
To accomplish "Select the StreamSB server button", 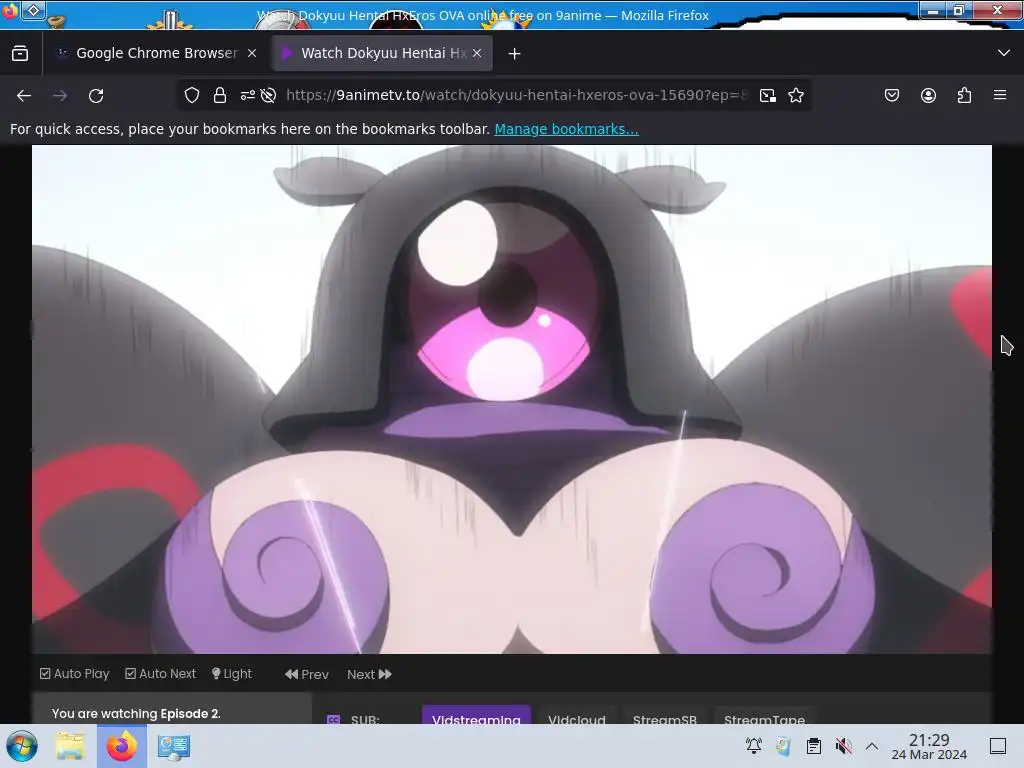I will click(665, 716).
